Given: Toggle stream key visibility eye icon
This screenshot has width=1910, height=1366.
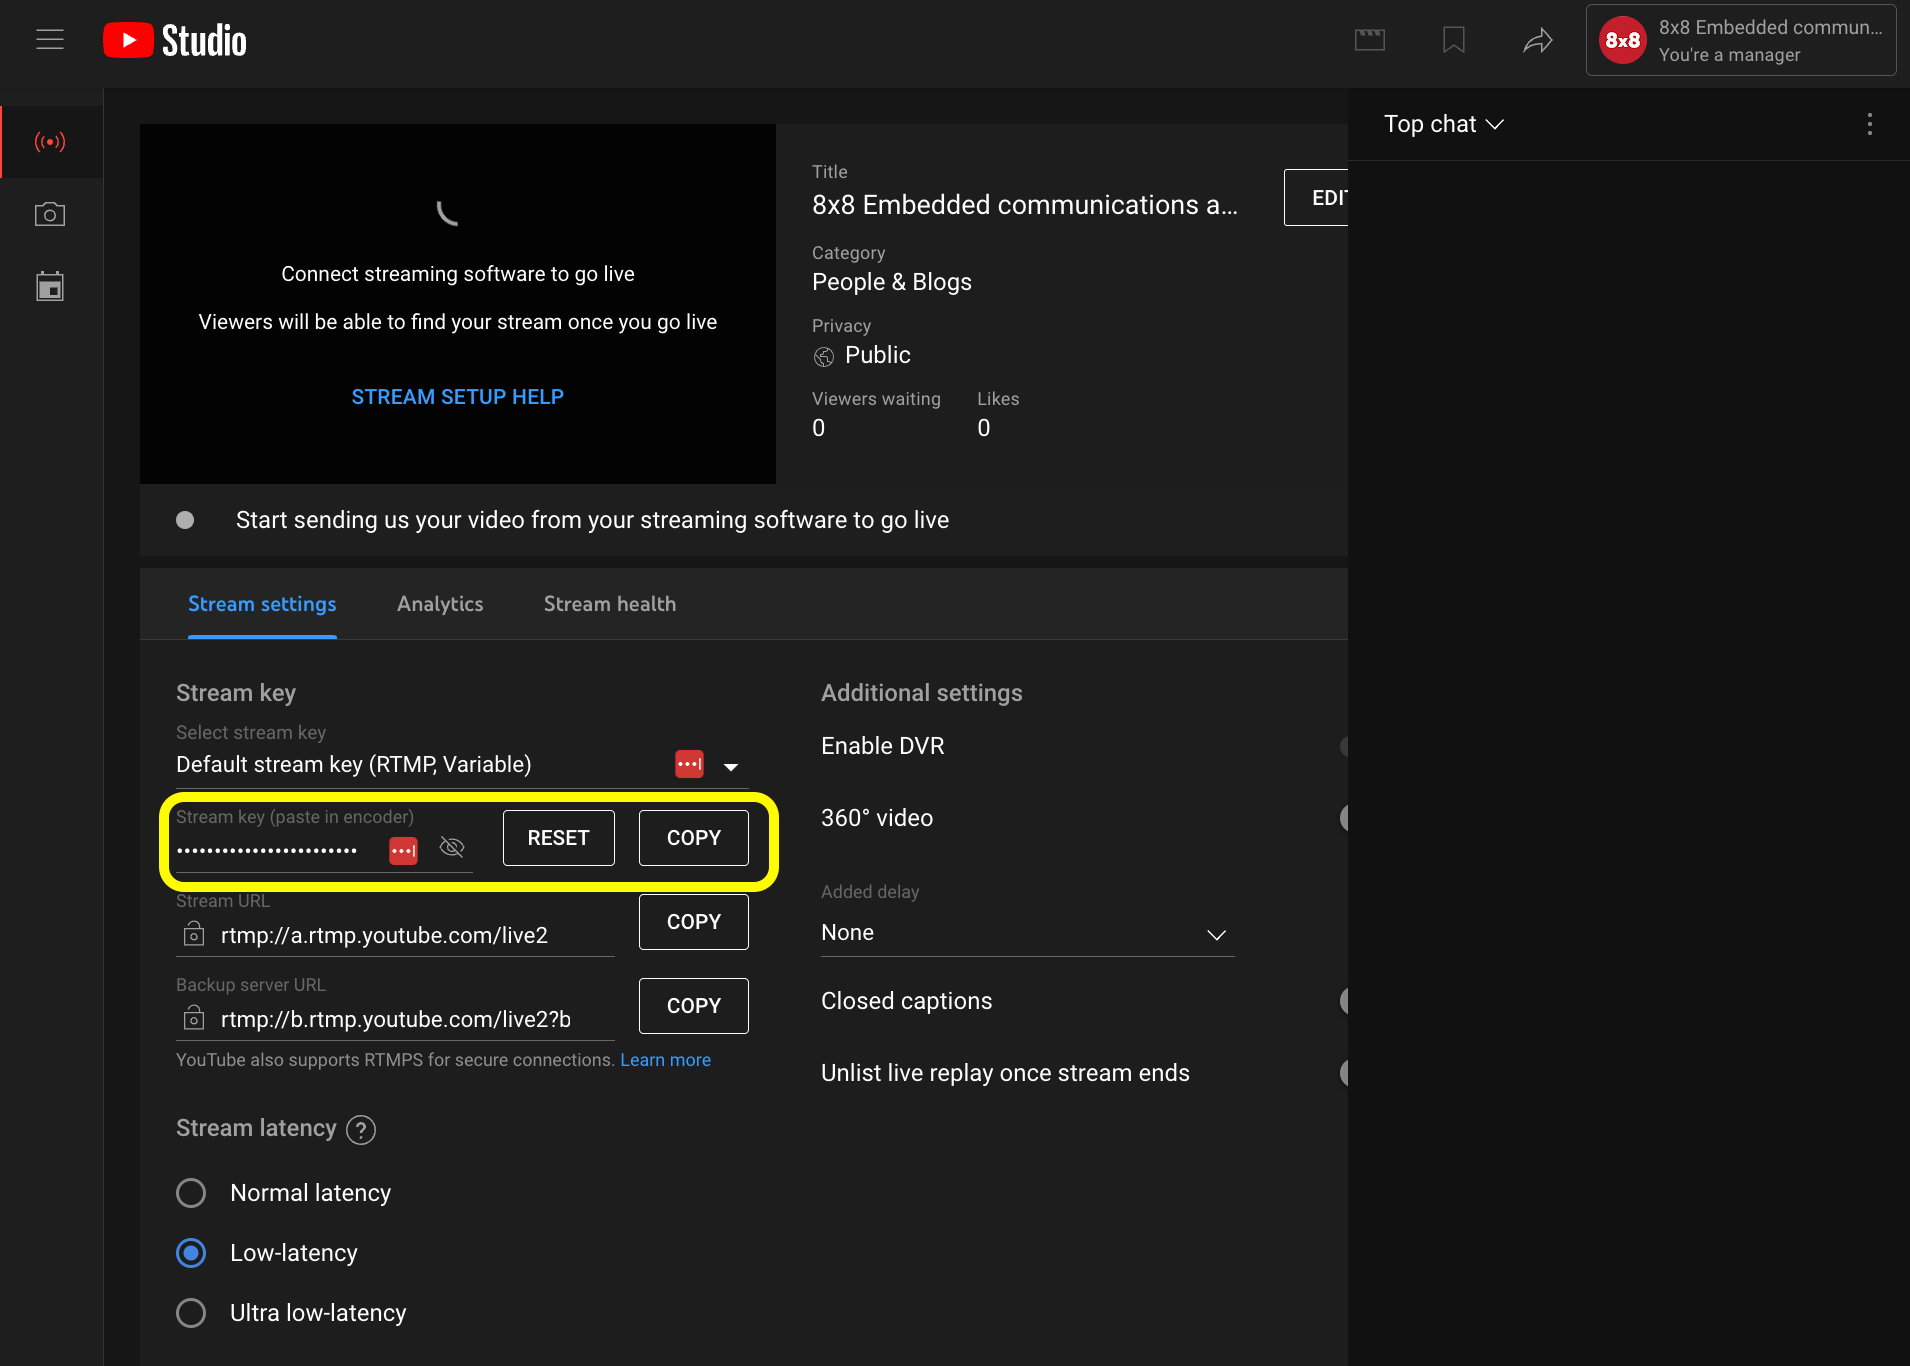Looking at the screenshot, I should point(452,848).
